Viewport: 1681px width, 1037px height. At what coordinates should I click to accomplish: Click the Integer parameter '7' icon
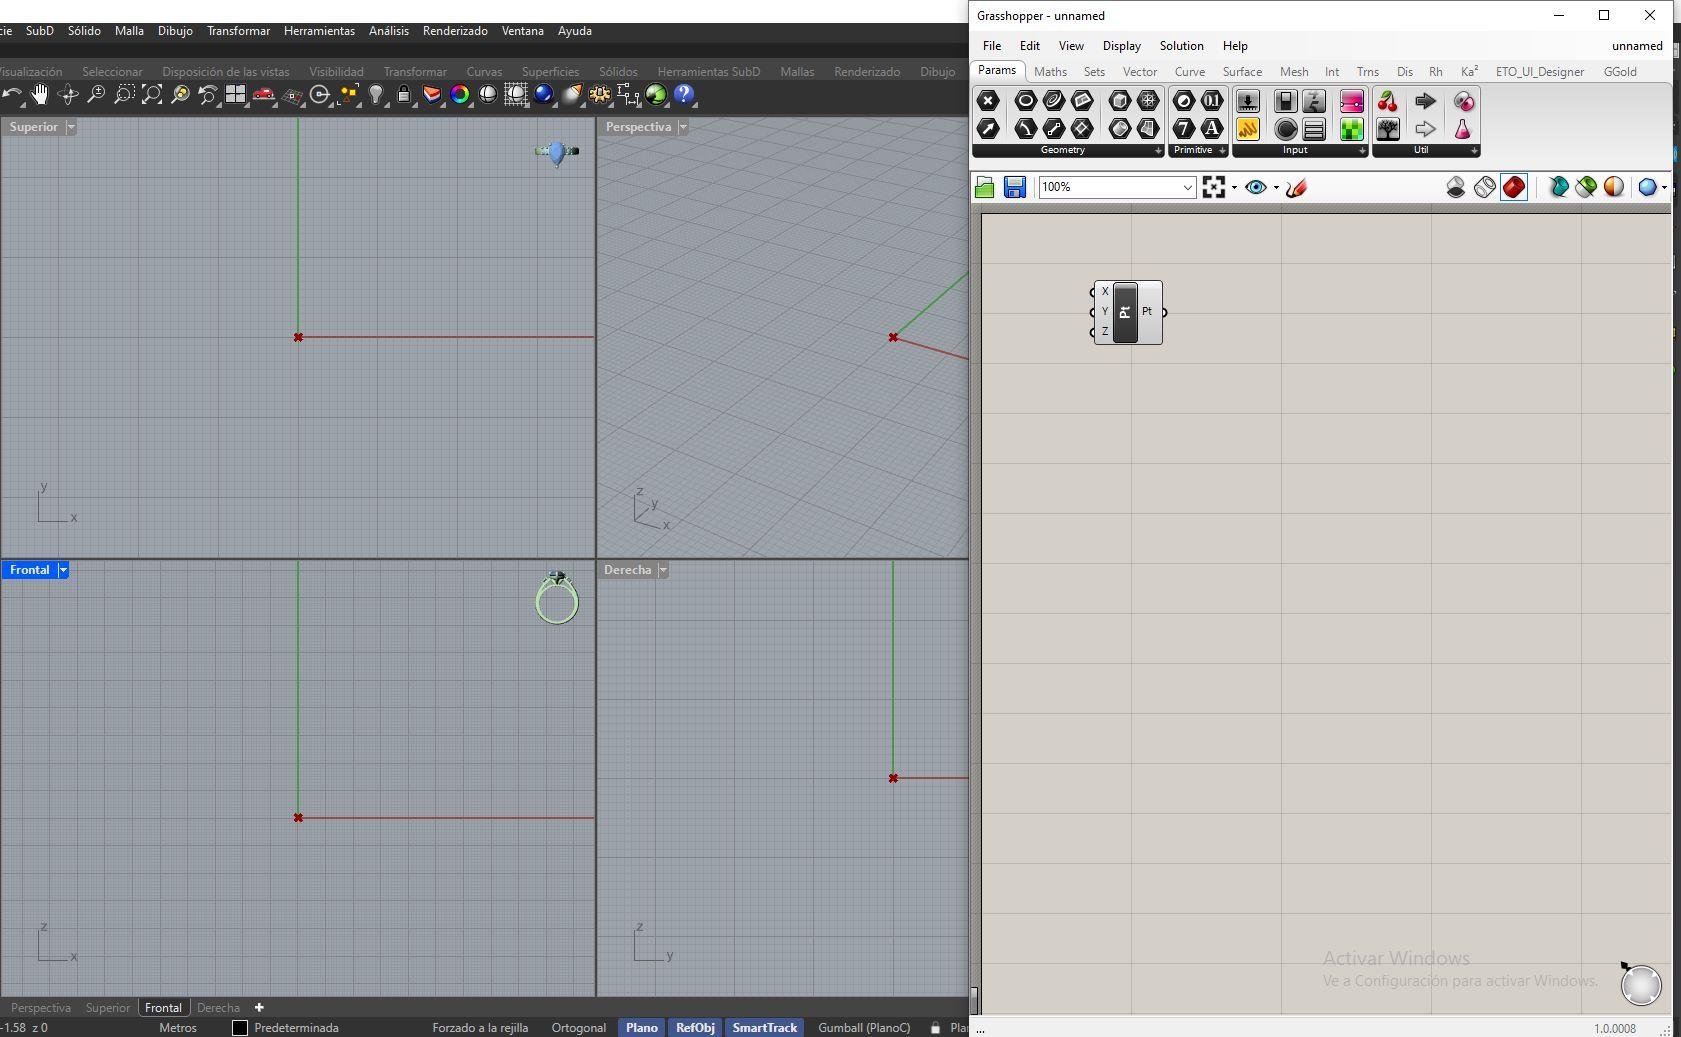[x=1184, y=128]
